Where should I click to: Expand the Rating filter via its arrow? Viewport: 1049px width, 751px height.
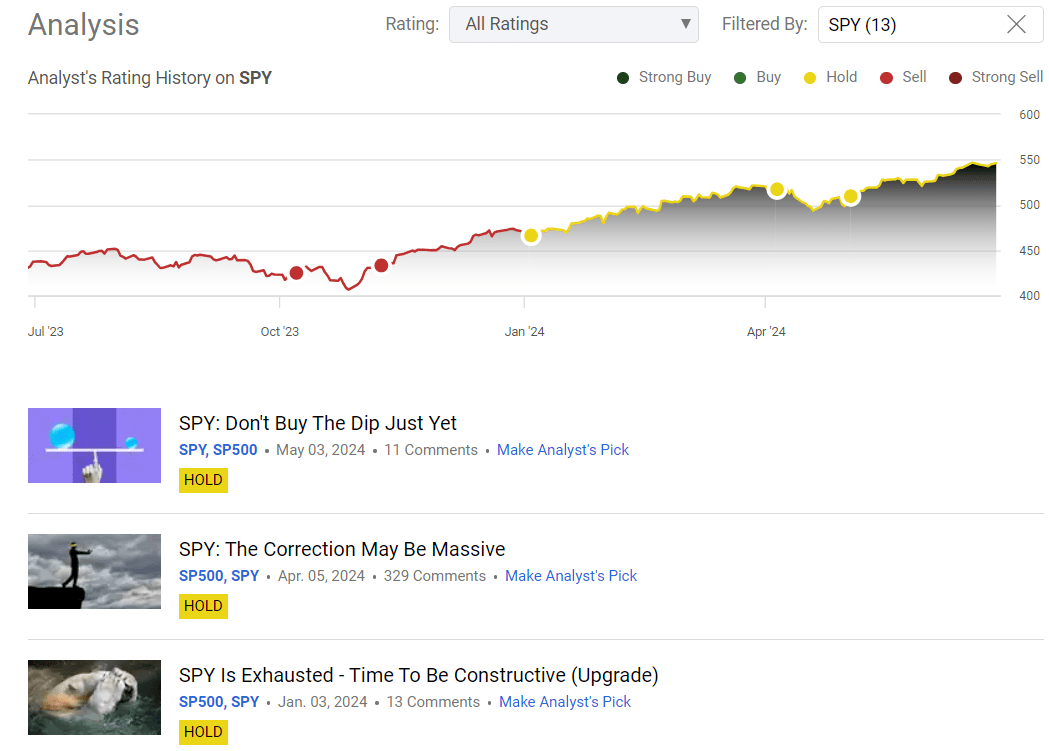point(684,23)
